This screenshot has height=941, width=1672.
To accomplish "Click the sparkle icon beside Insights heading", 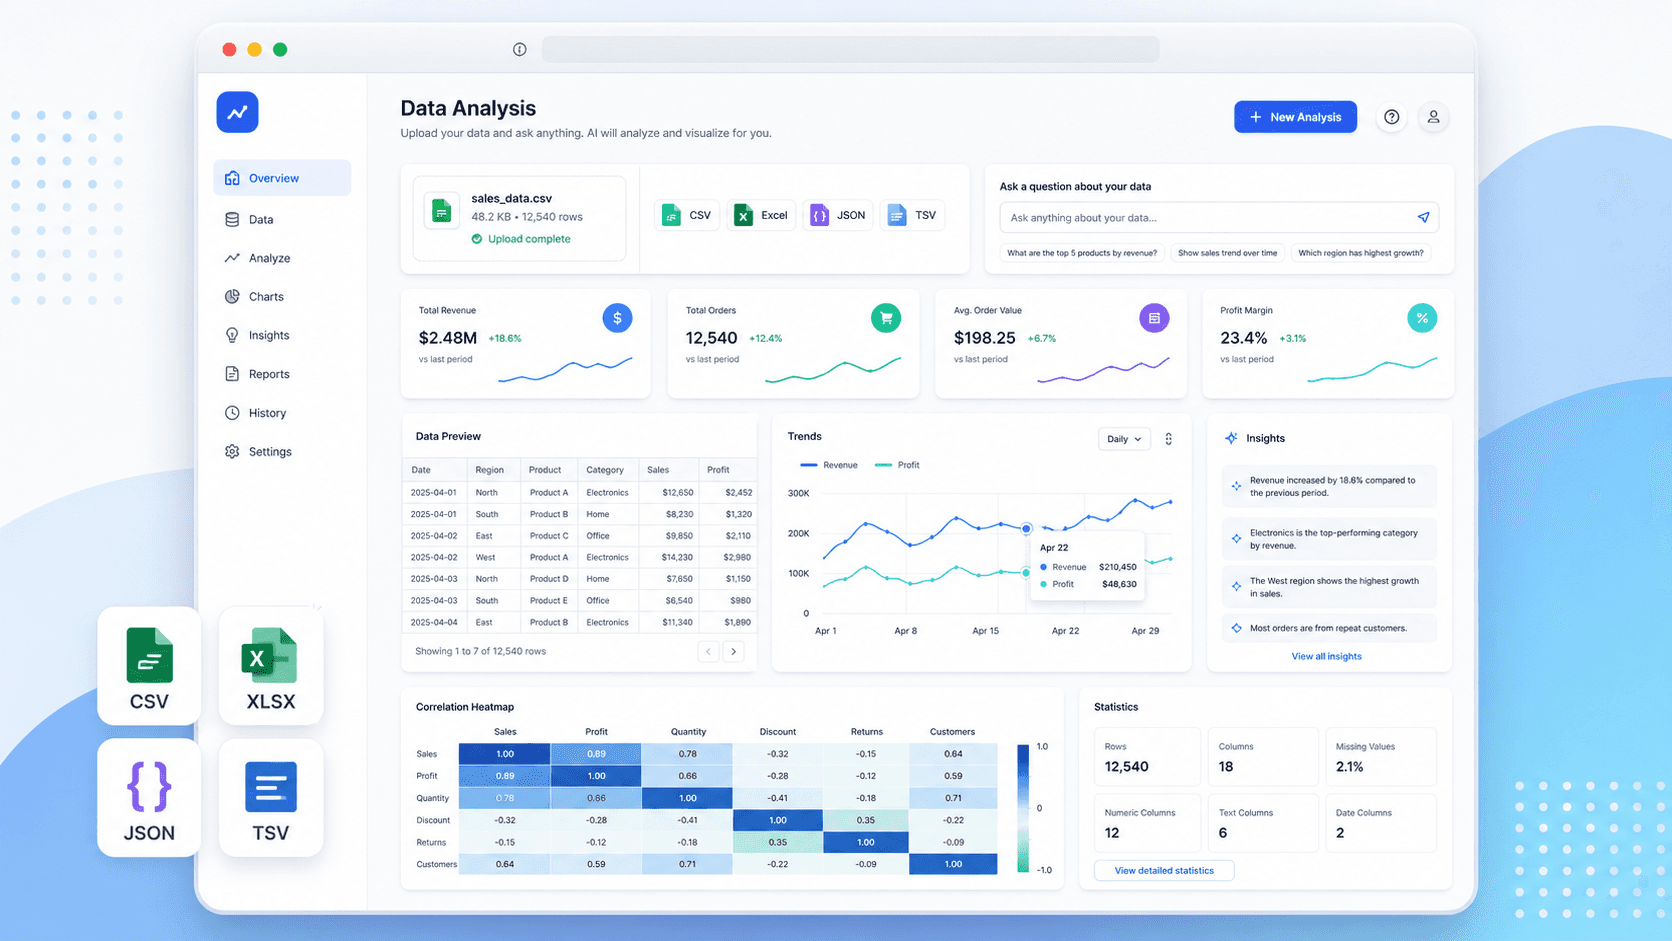I will point(1231,438).
